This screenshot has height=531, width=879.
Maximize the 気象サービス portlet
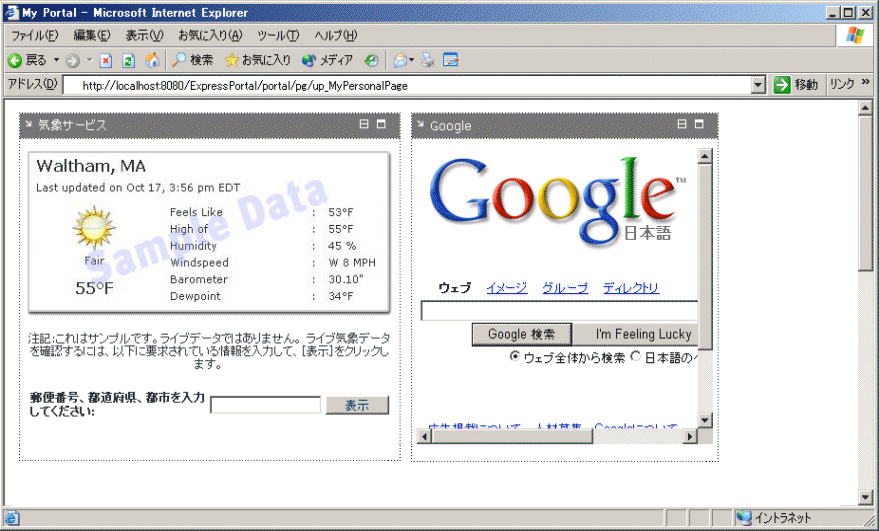pos(381,124)
